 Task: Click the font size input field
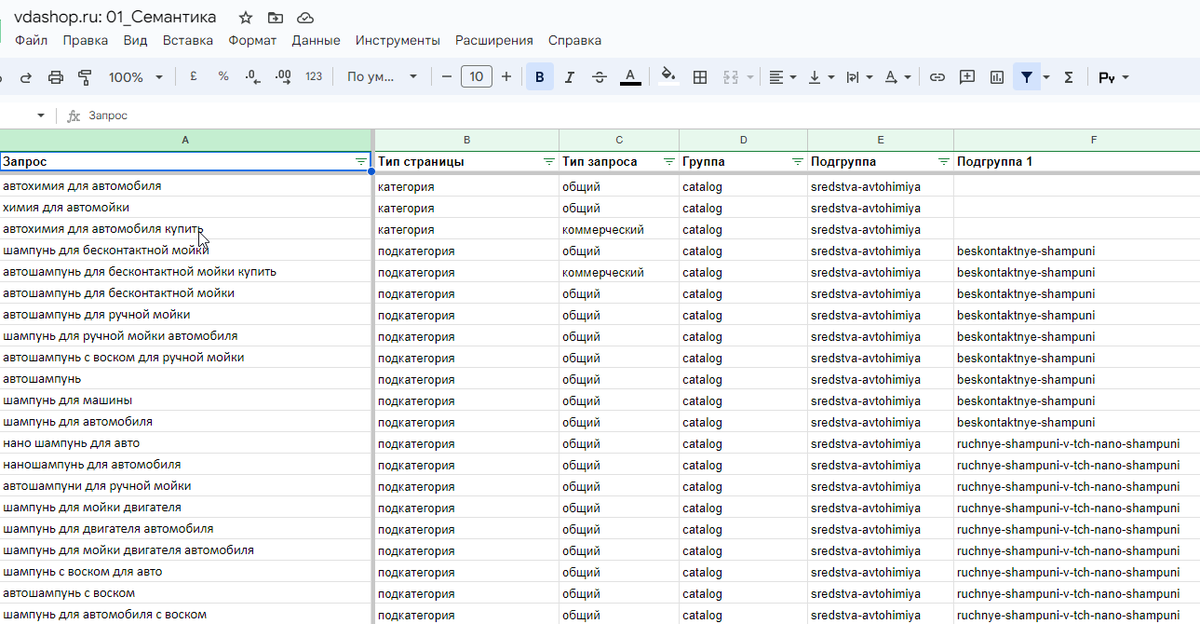click(x=476, y=77)
